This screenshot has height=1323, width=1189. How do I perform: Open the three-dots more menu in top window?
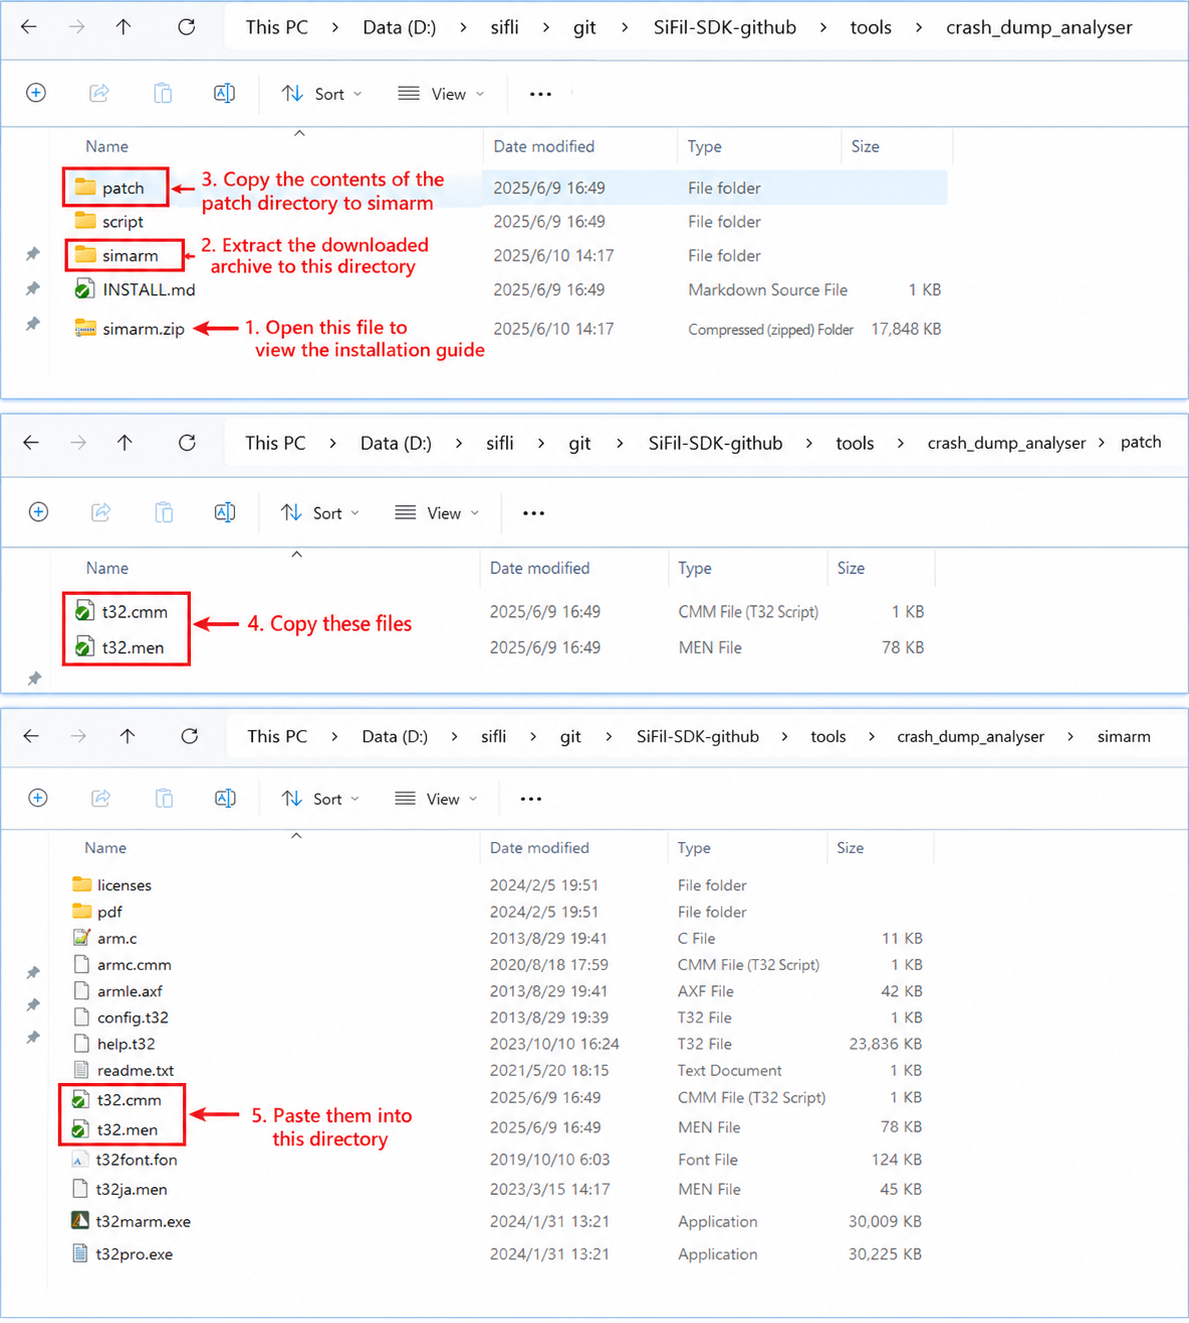tap(540, 94)
